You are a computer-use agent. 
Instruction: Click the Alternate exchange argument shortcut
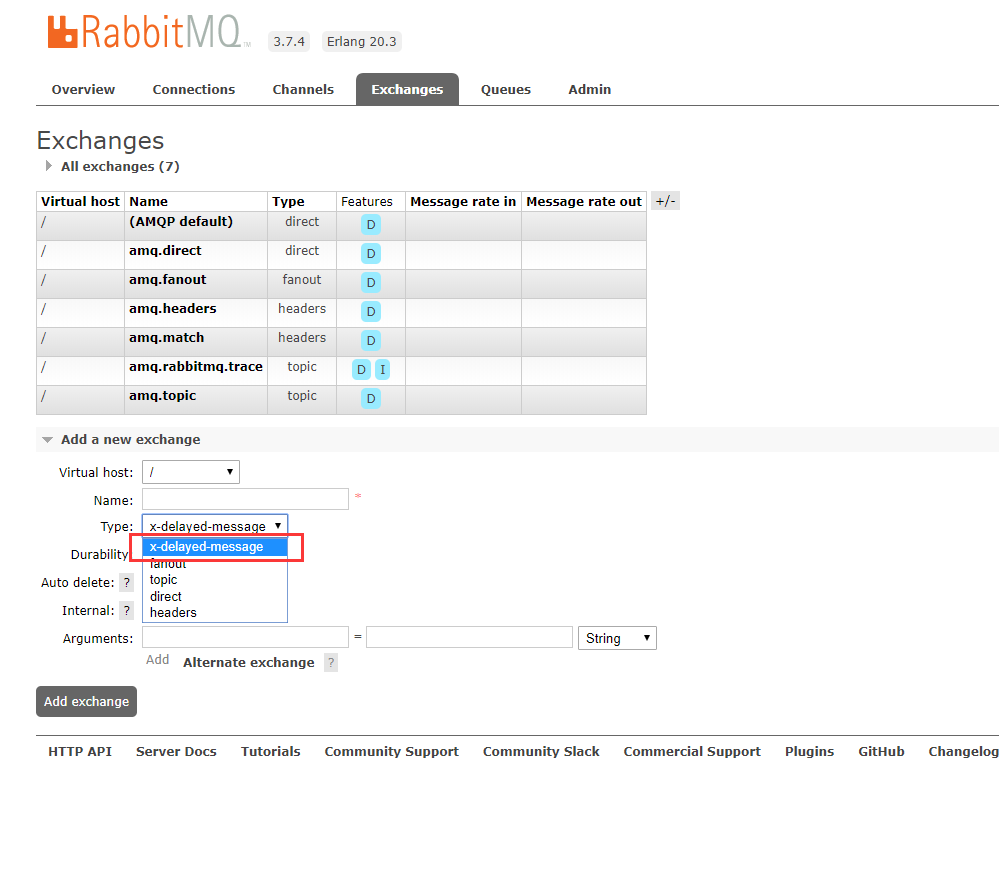[248, 663]
